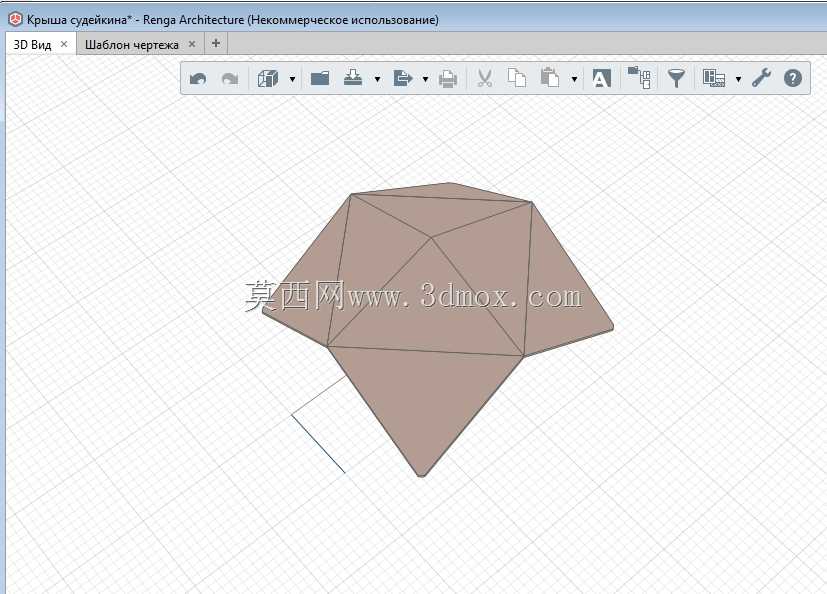This screenshot has width=827, height=594.
Task: Click the Renga application logo icon
Action: point(15,20)
